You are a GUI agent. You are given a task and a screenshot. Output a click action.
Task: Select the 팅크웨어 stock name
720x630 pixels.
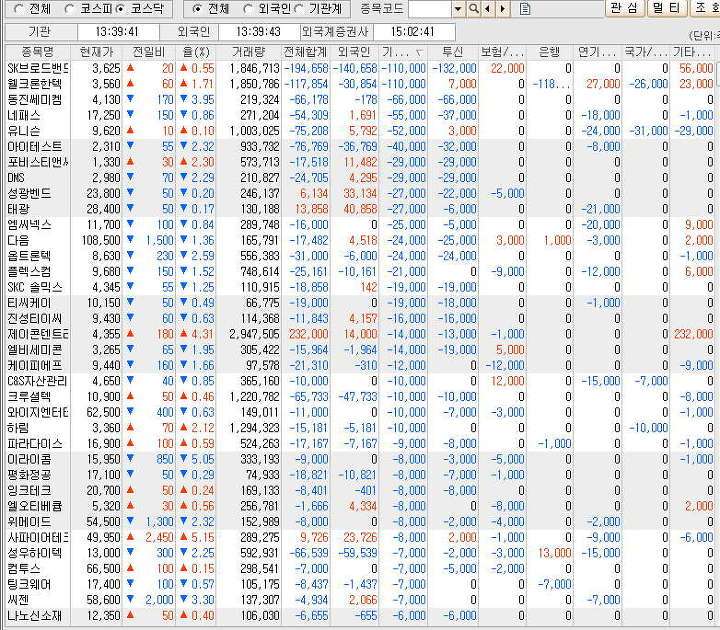pyautogui.click(x=29, y=584)
